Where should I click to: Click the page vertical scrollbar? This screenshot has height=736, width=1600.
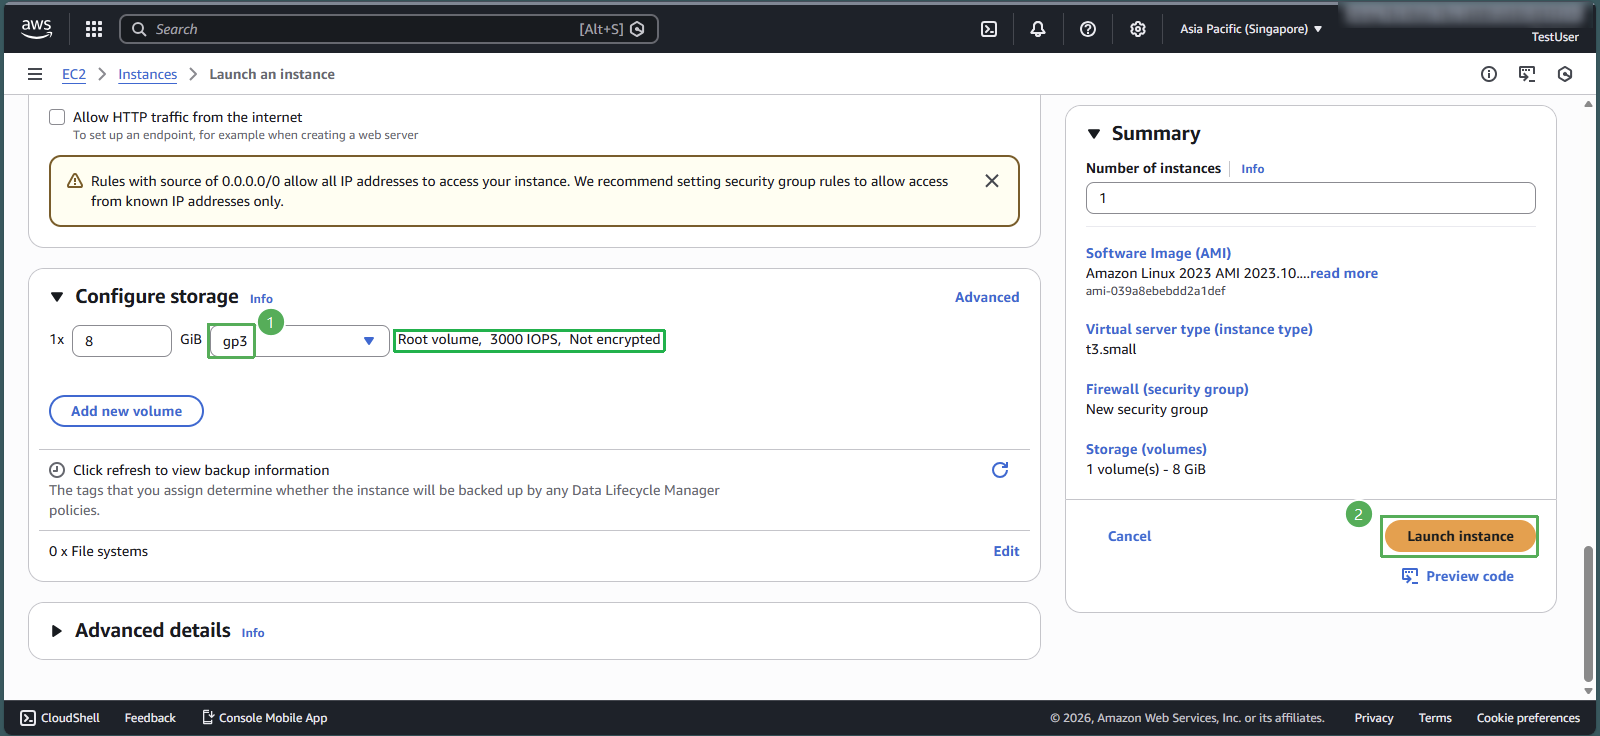click(1588, 613)
